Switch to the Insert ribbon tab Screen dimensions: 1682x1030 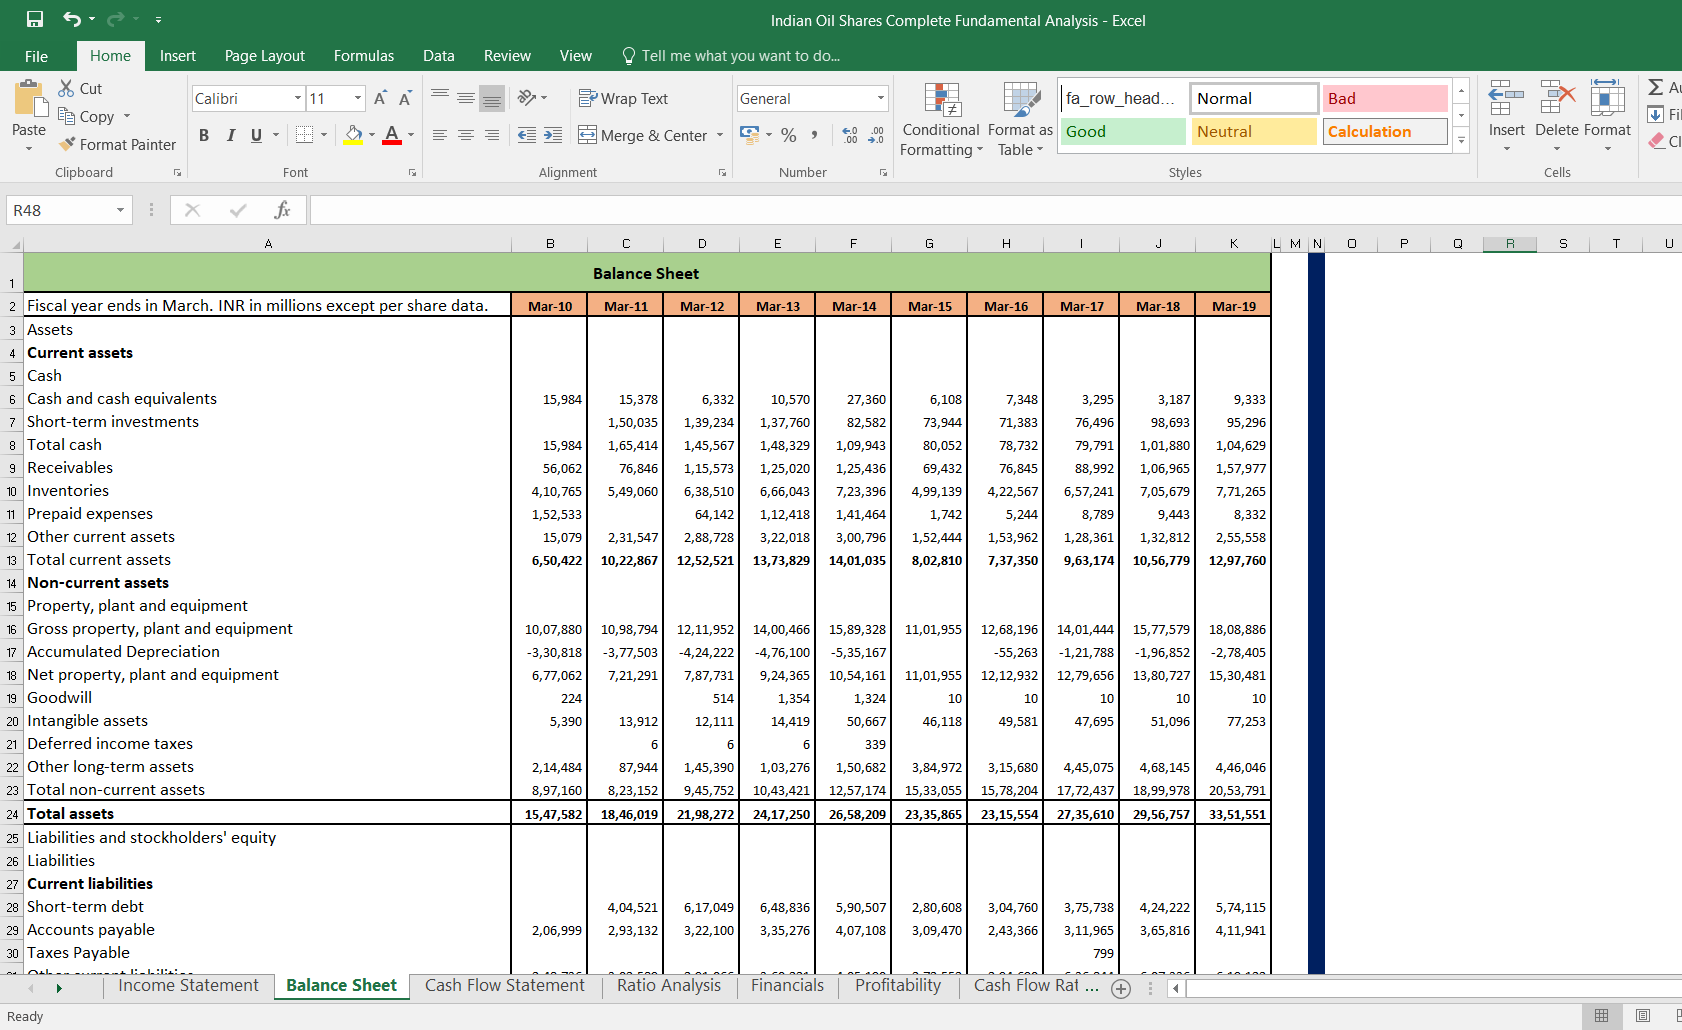[x=178, y=56]
